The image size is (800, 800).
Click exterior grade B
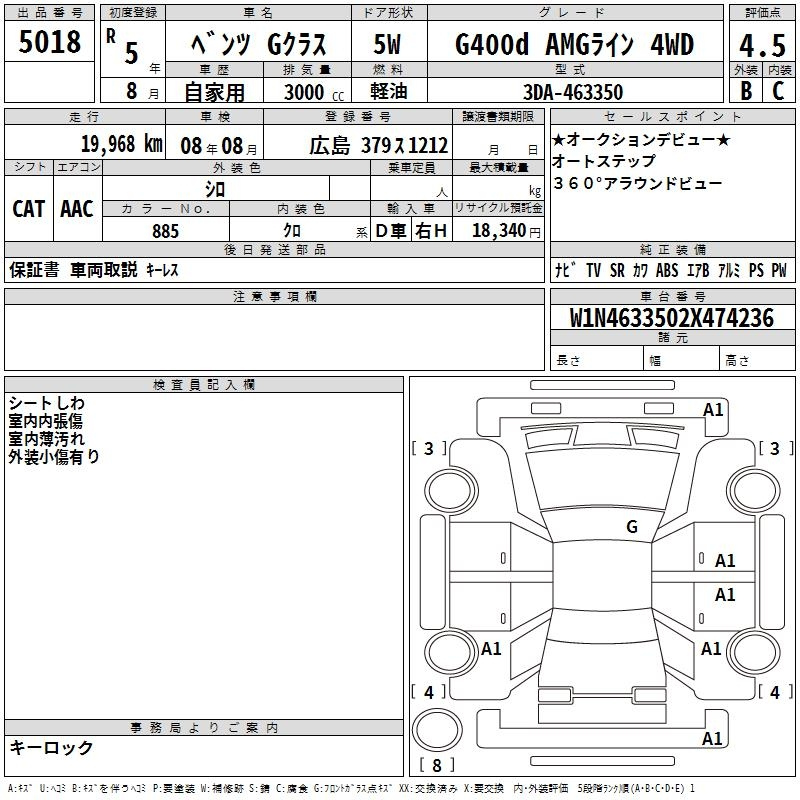[x=746, y=91]
